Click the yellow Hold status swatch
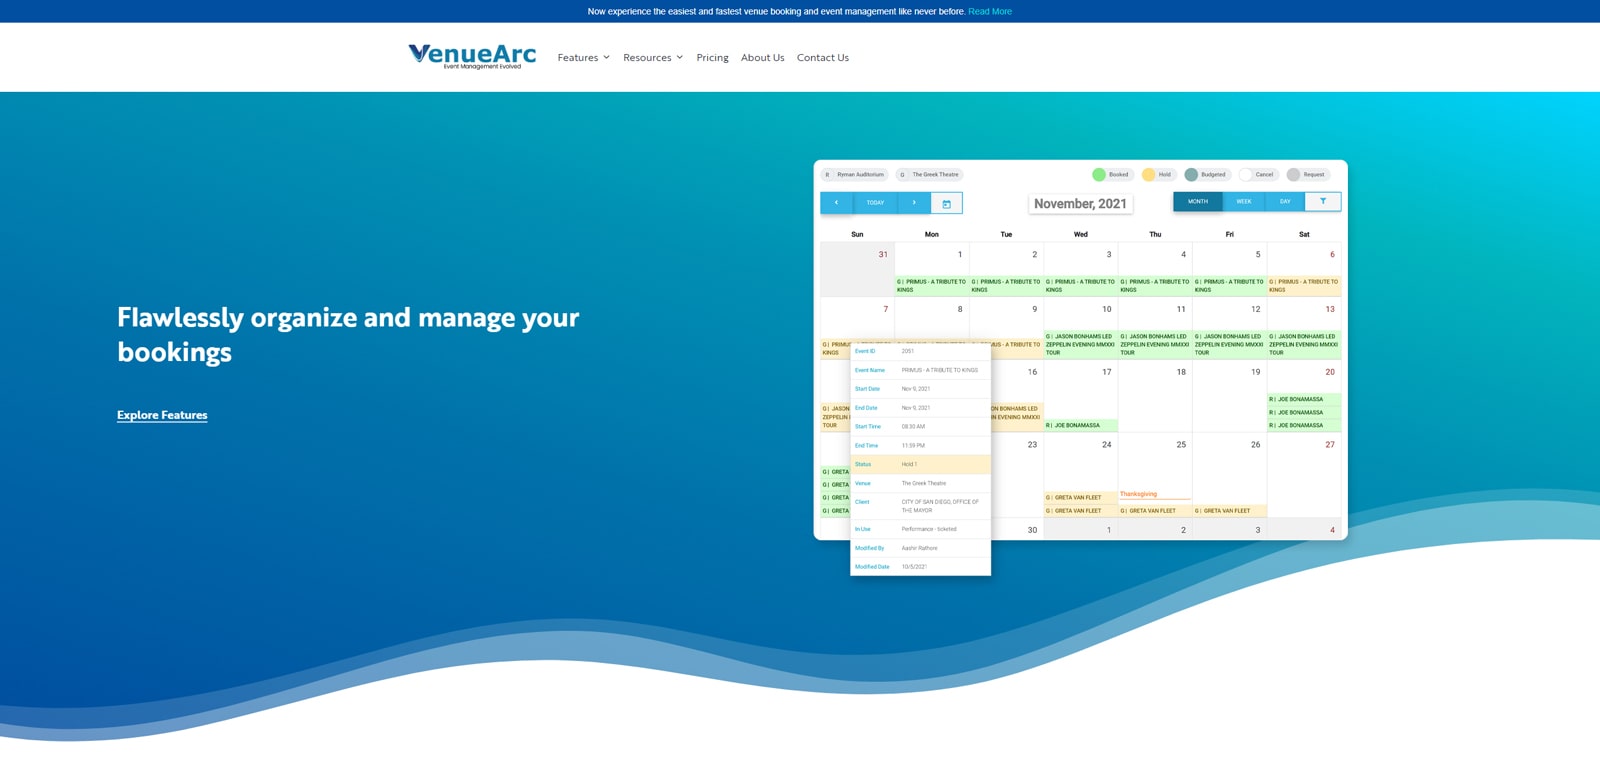1600x761 pixels. (x=1149, y=175)
